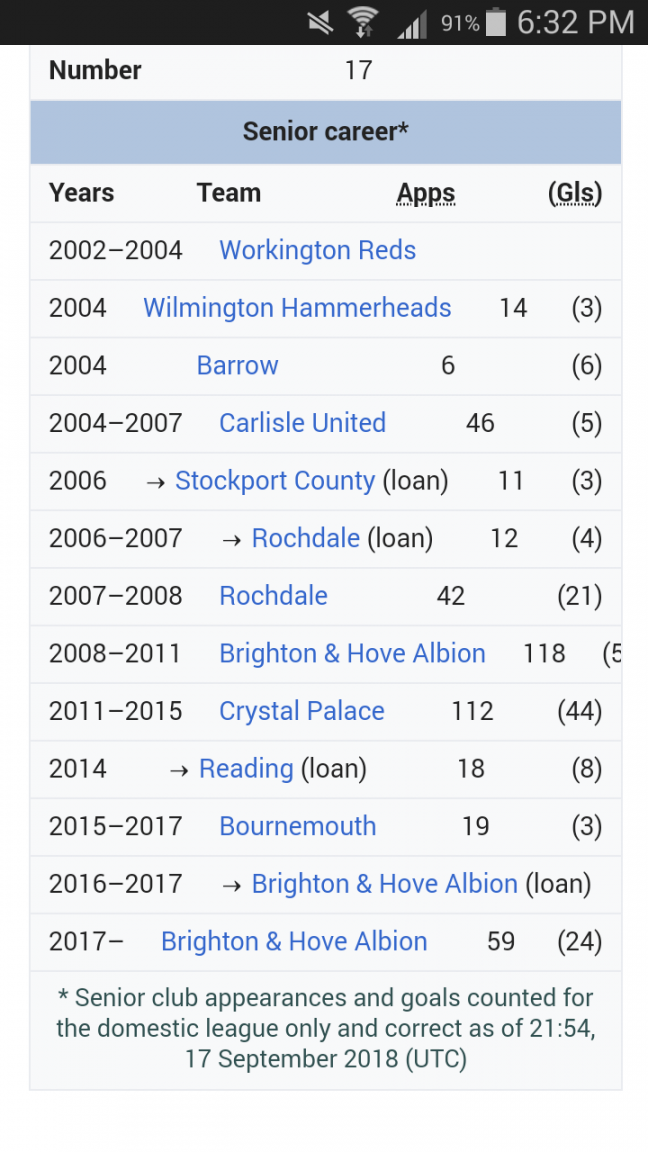
Task: Tap the 6:32 PM clock
Action: (x=575, y=22)
